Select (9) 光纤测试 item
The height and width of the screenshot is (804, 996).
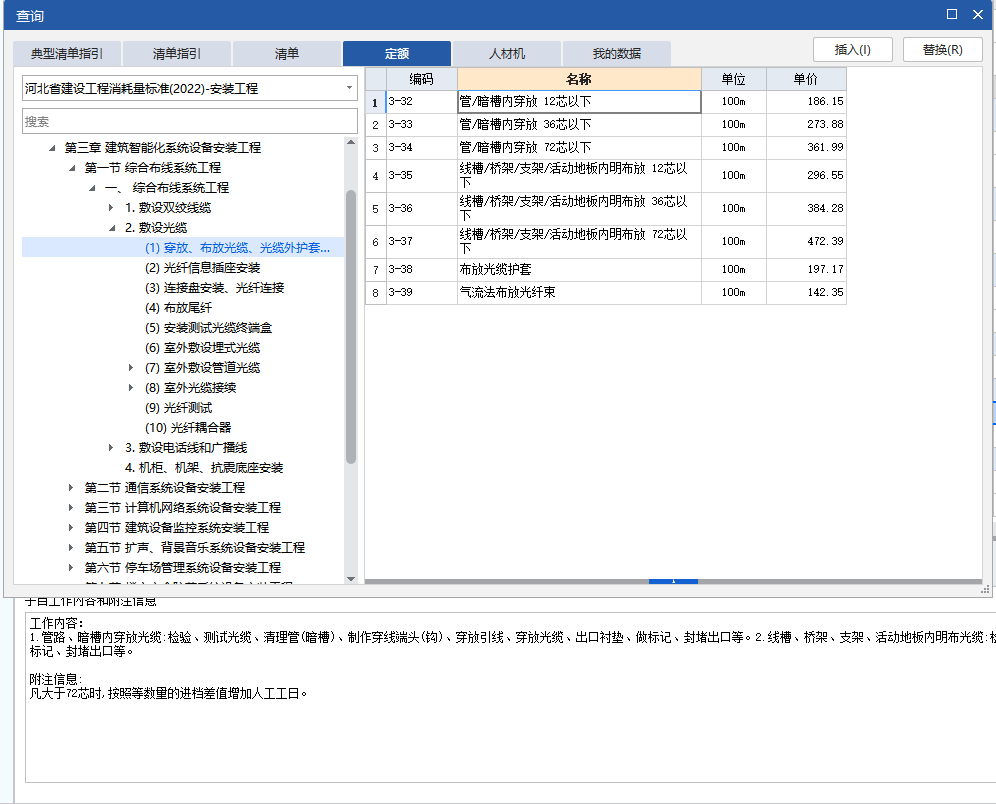tap(178, 408)
